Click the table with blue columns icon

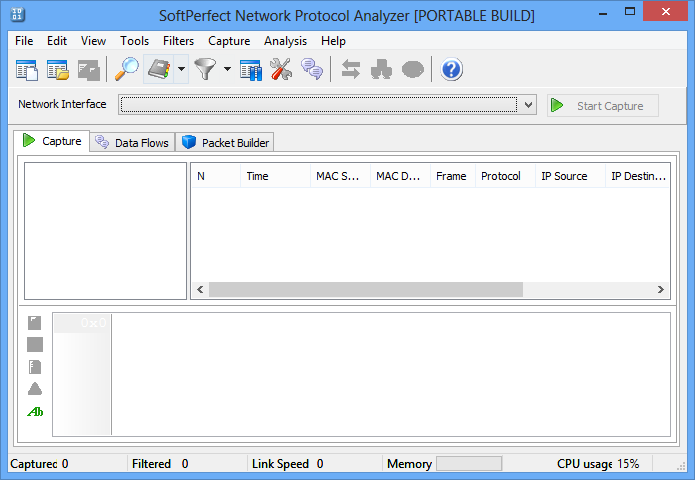coord(251,70)
